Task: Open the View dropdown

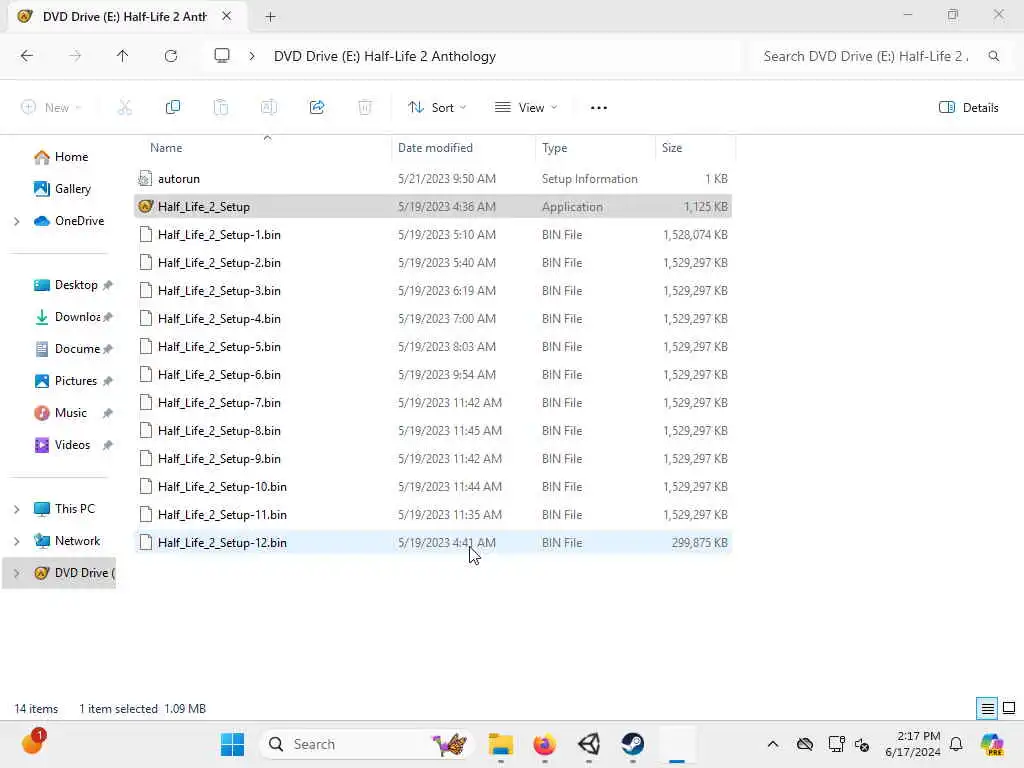Action: (x=526, y=108)
